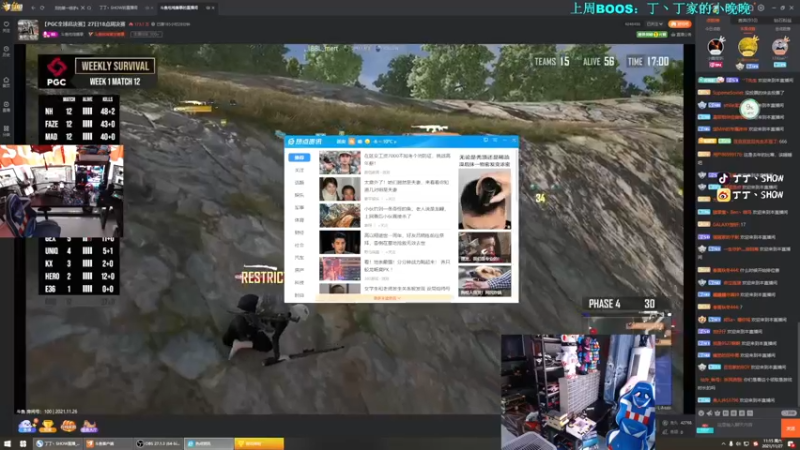This screenshot has height=450, width=800.
Task: Click the Huya logo at top-left
Action: (x=13, y=7)
